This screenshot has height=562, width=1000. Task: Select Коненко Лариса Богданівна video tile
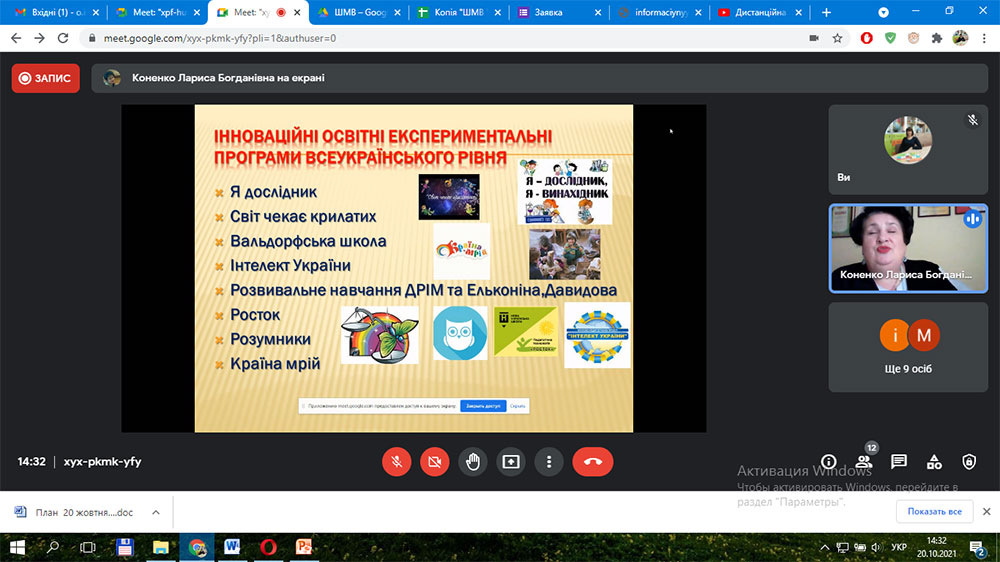pos(908,248)
